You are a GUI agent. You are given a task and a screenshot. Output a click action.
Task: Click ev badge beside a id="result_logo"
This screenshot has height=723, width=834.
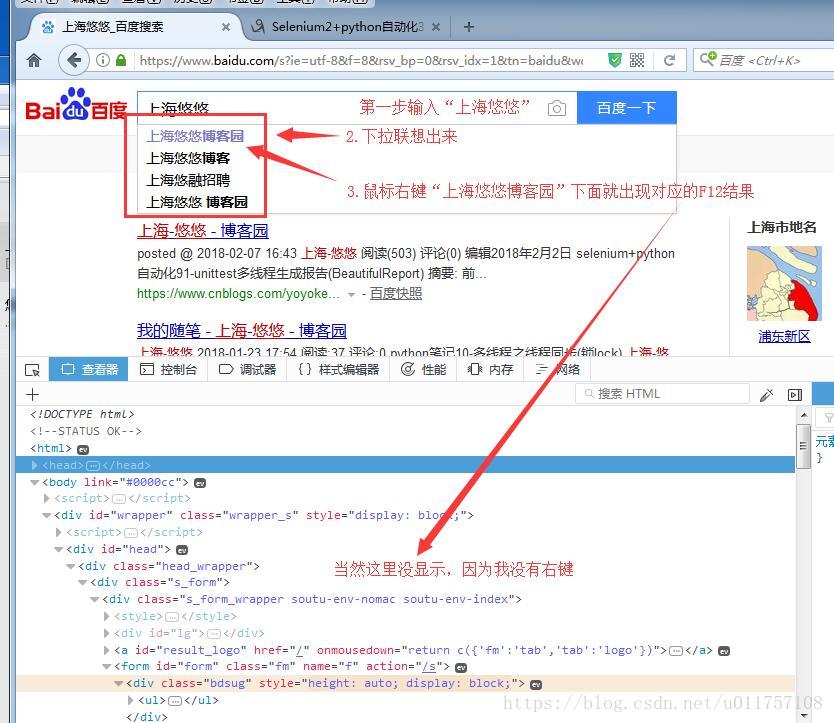[x=724, y=651]
